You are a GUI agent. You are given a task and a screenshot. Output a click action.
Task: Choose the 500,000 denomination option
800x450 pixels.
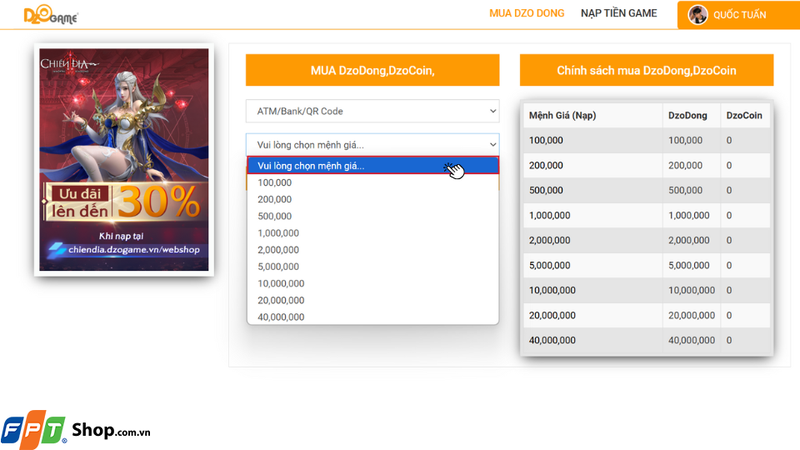pos(372,216)
